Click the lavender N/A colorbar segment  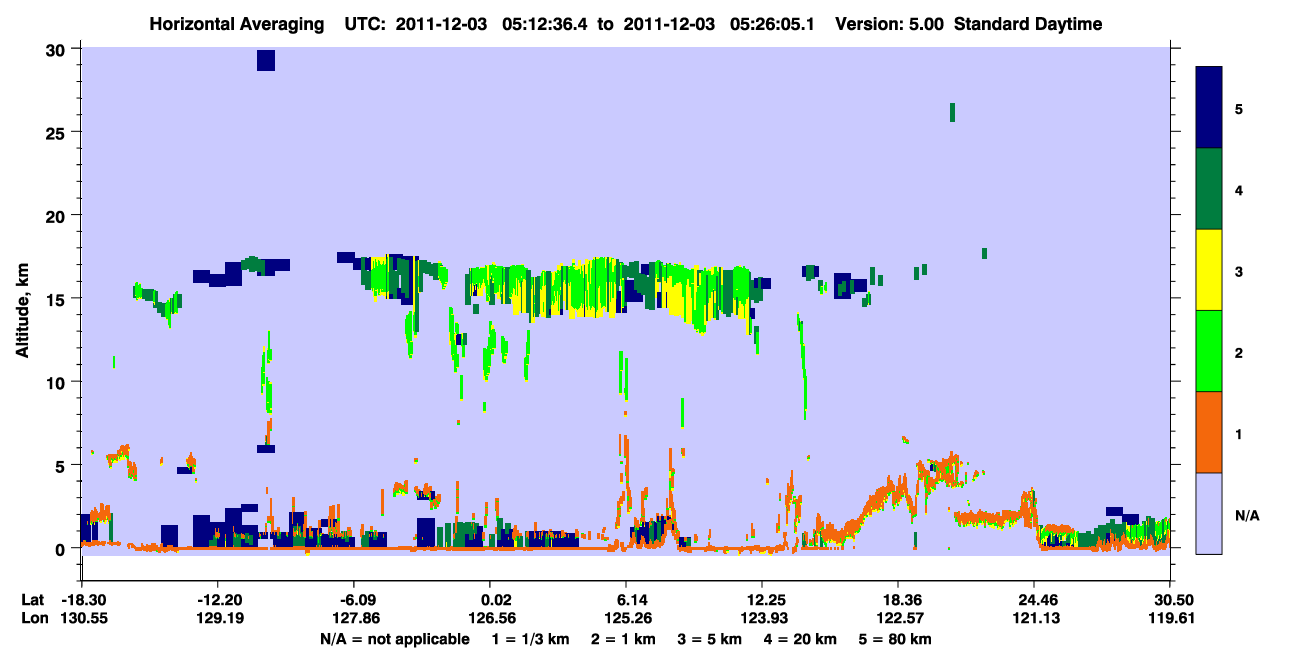coord(1210,513)
